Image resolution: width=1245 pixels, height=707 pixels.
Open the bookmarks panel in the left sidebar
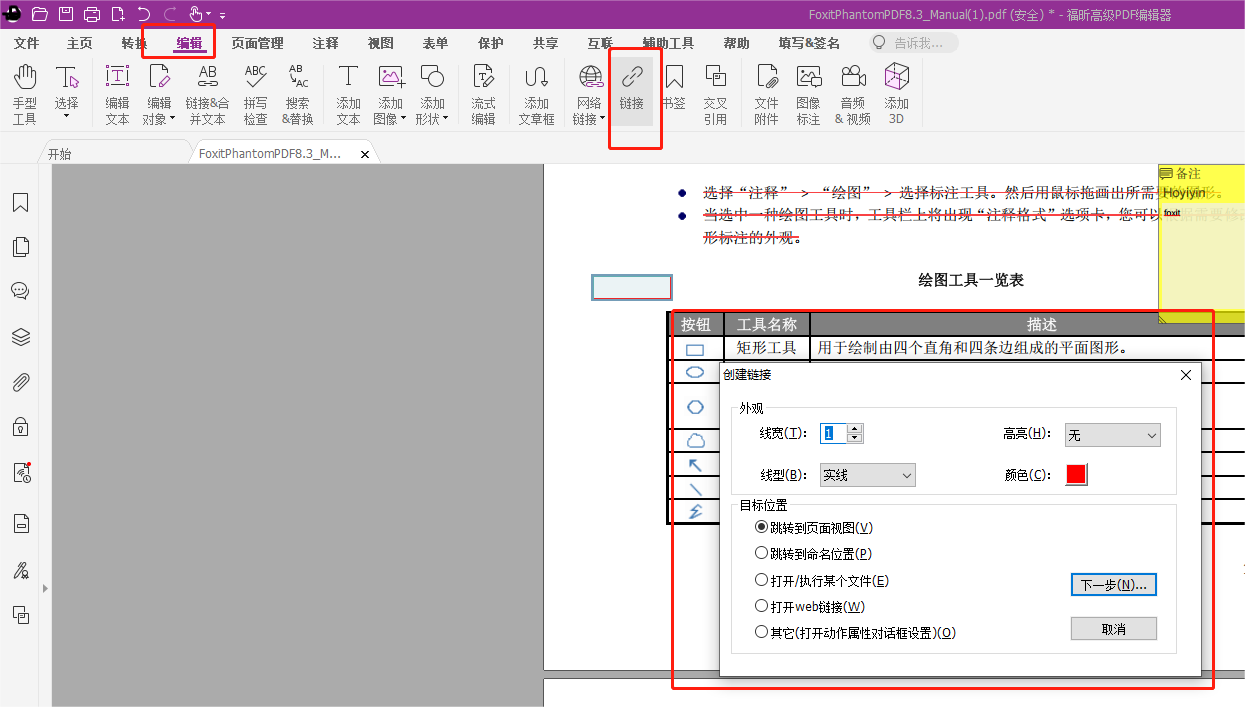[x=20, y=203]
